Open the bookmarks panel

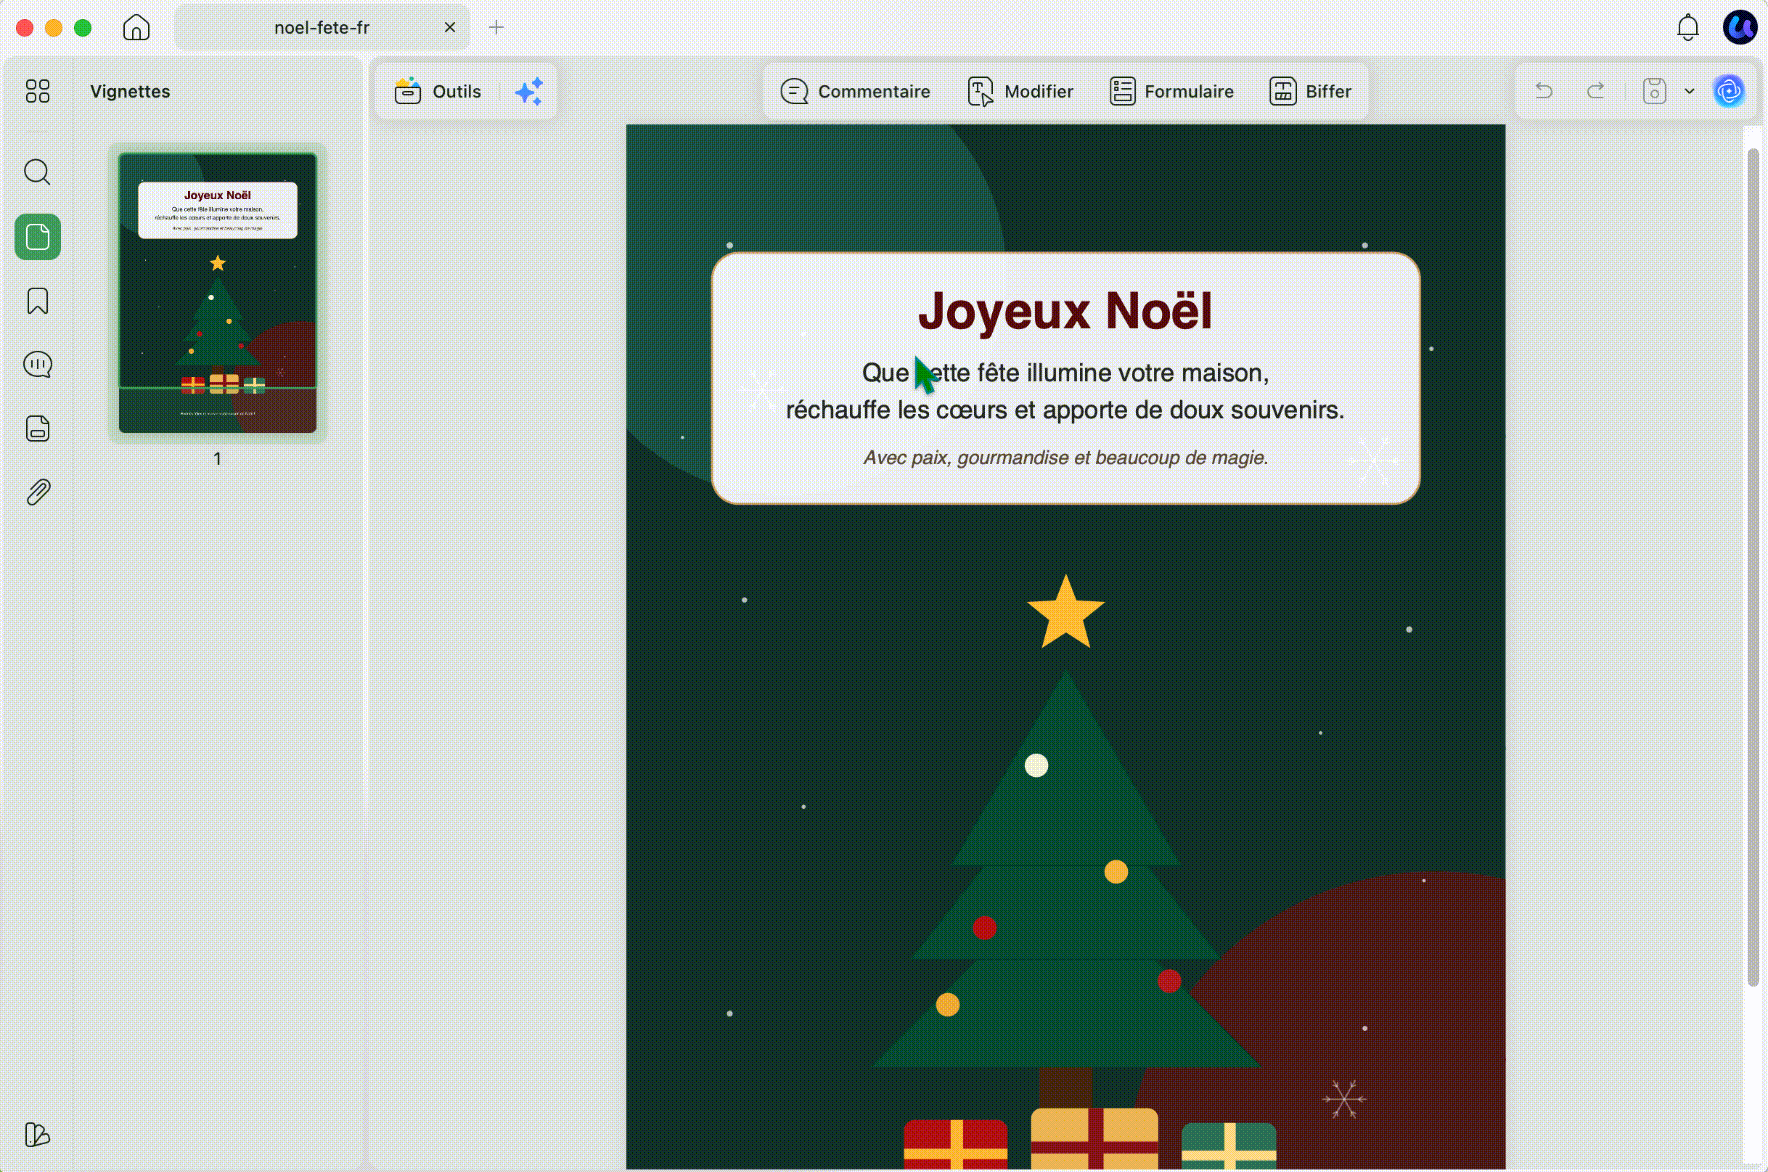(37, 301)
